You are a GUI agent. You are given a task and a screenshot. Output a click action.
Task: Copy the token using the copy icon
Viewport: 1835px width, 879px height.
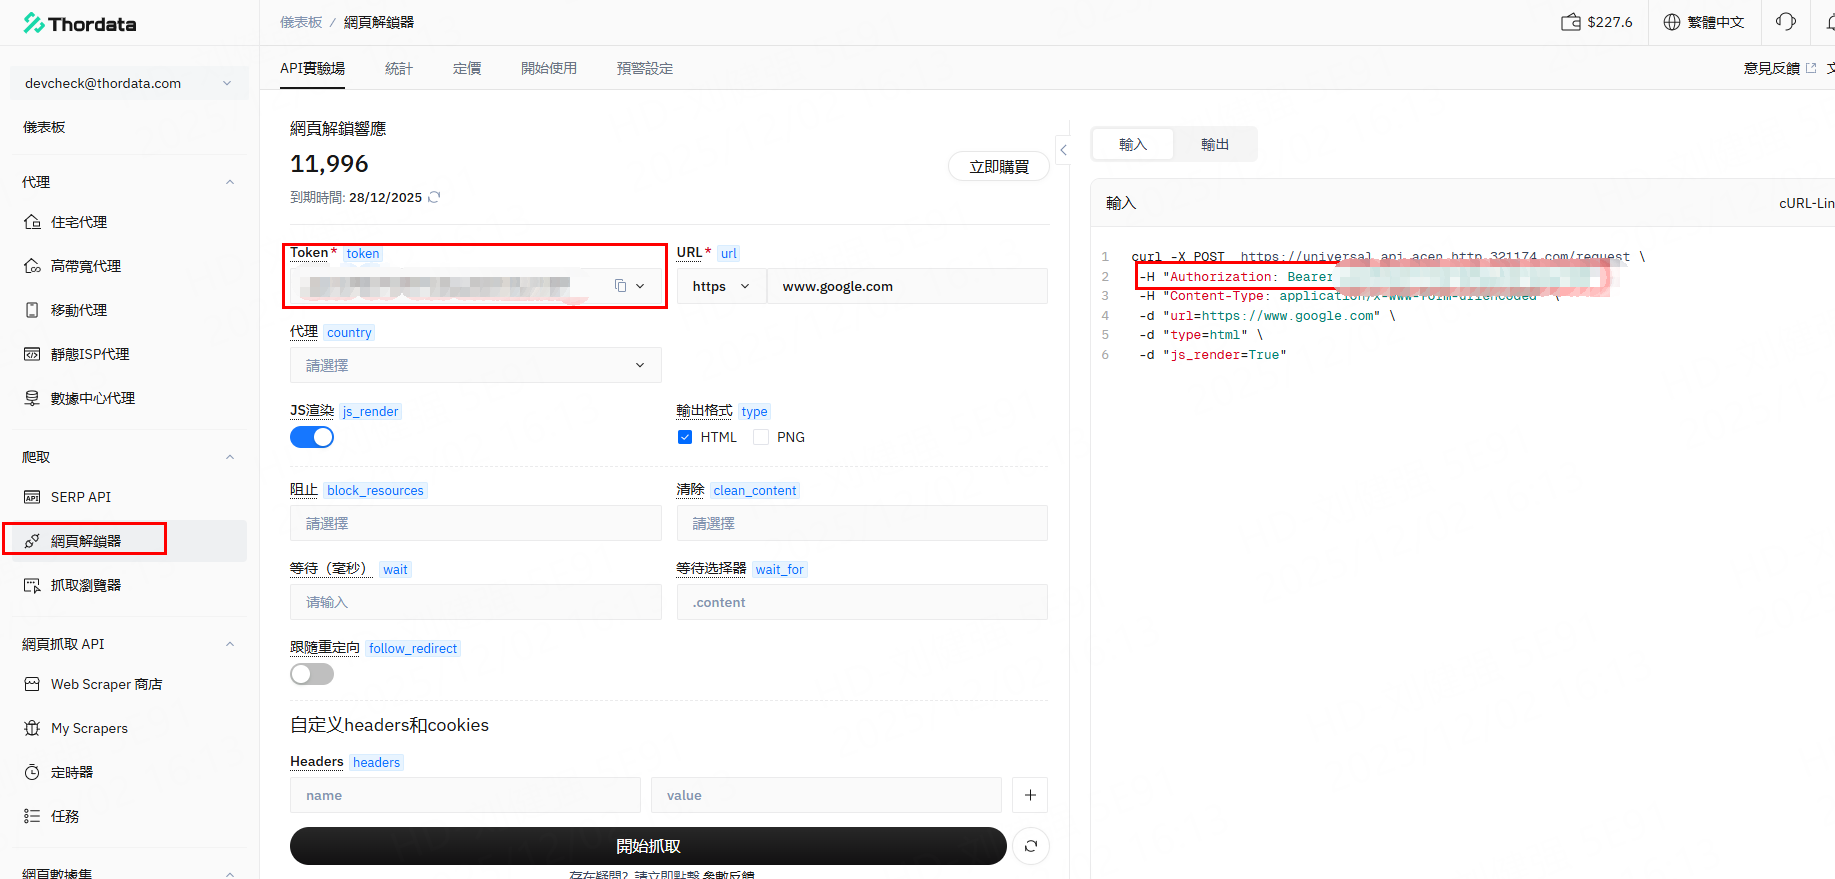620,286
